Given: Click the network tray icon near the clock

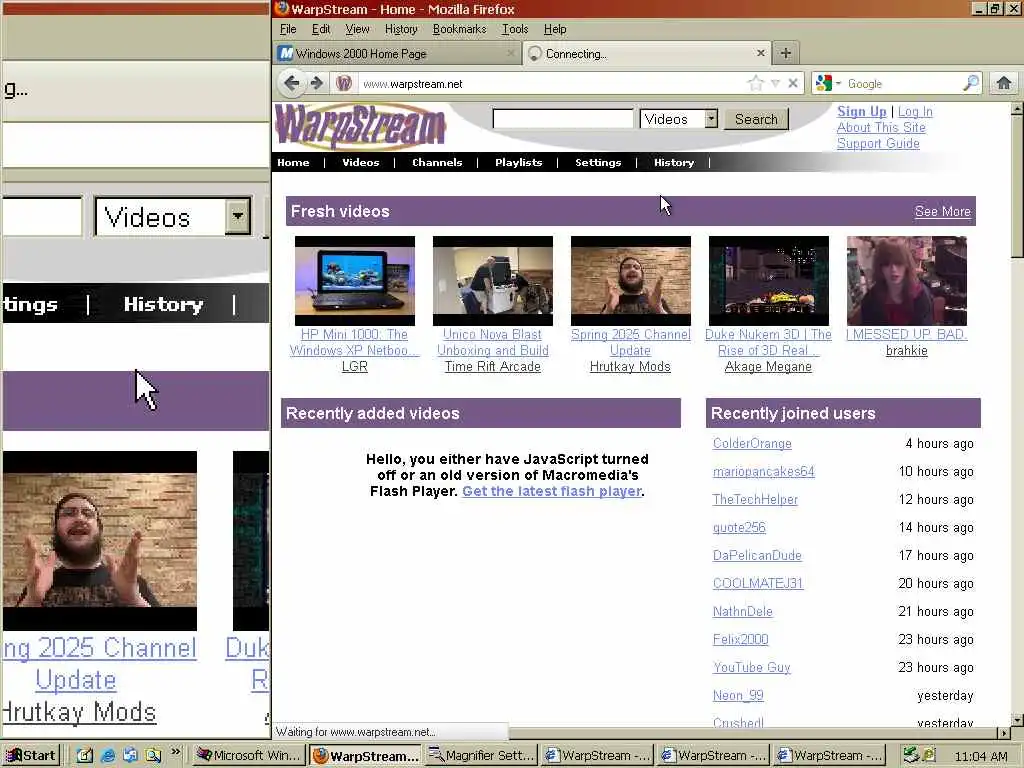Looking at the screenshot, I should (910, 756).
